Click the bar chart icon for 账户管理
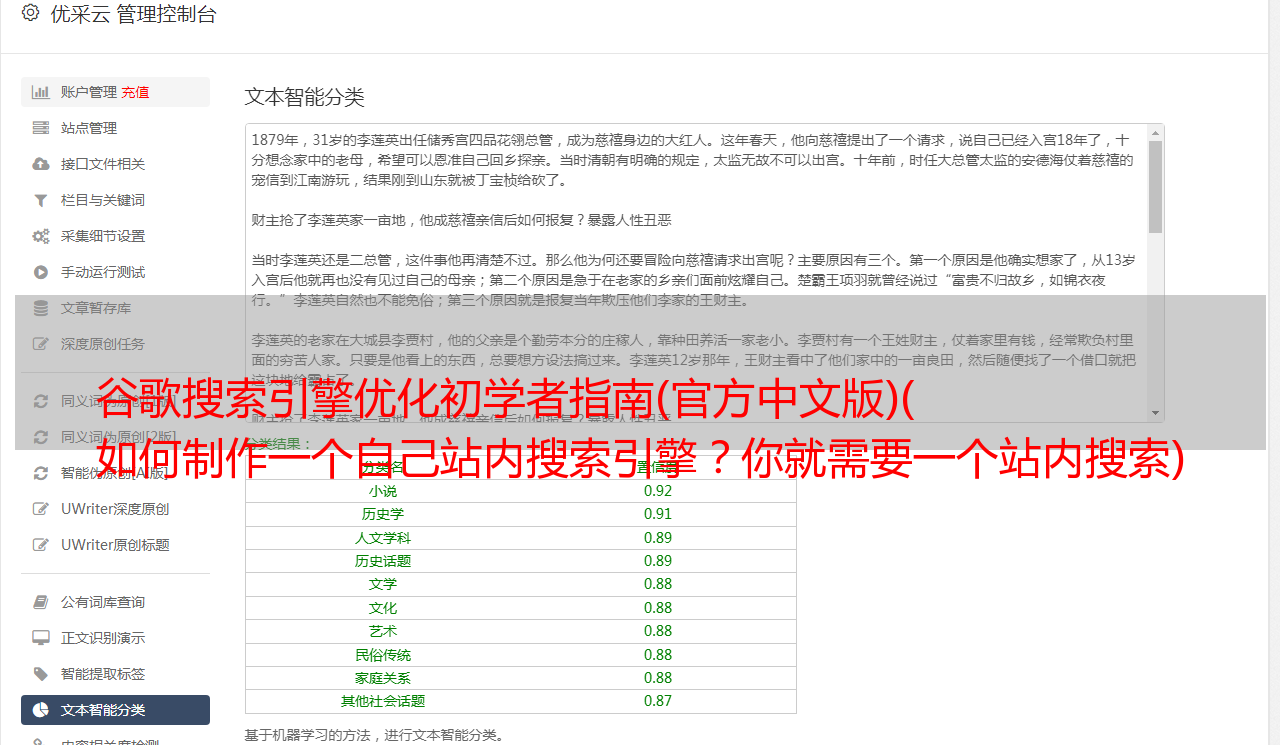The image size is (1280, 745). coord(41,92)
